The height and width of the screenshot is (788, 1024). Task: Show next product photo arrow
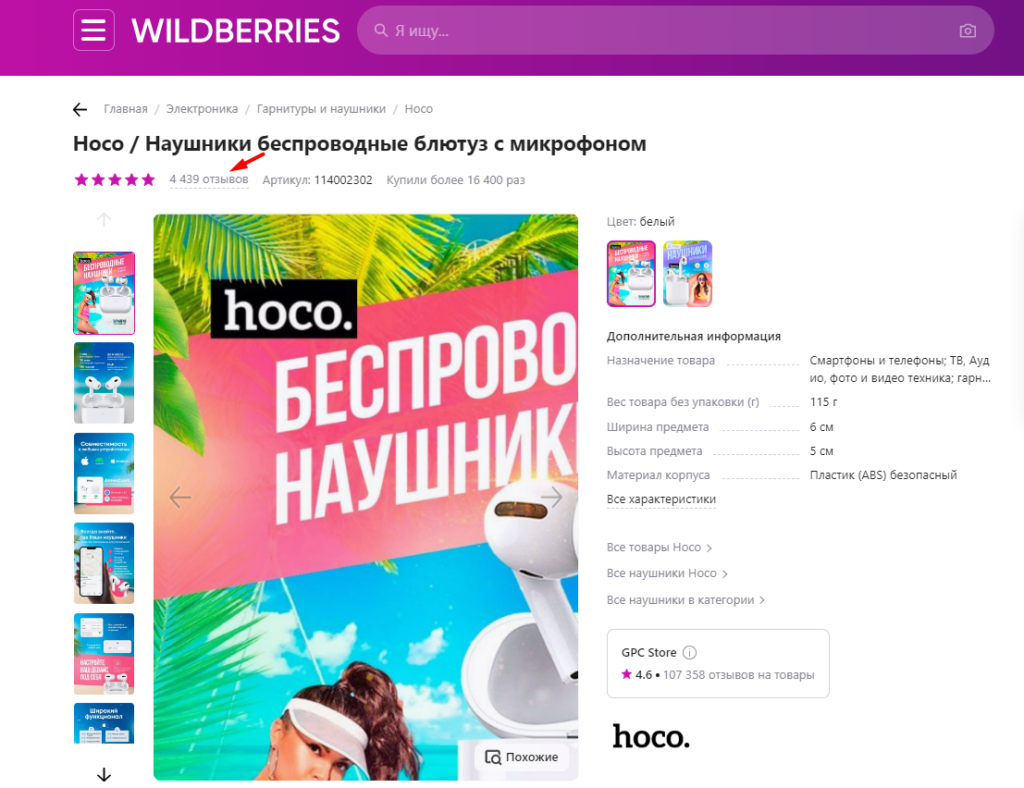[551, 497]
